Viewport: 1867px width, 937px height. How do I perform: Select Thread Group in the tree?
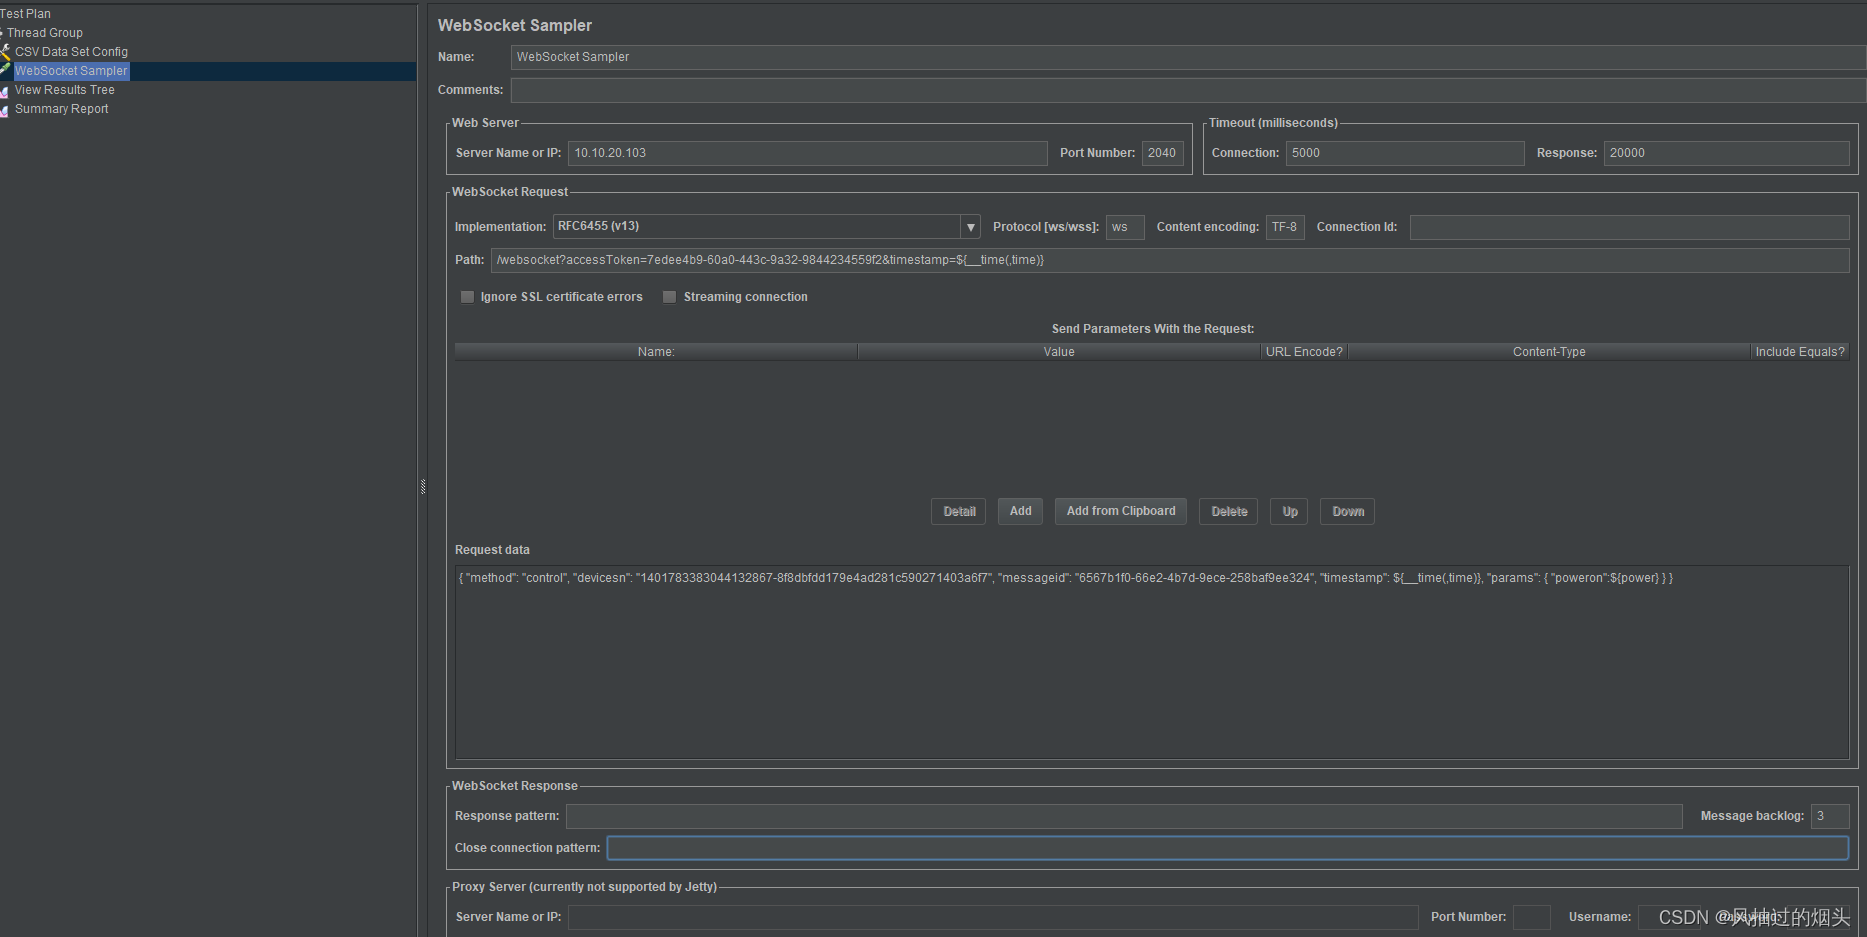(x=48, y=32)
